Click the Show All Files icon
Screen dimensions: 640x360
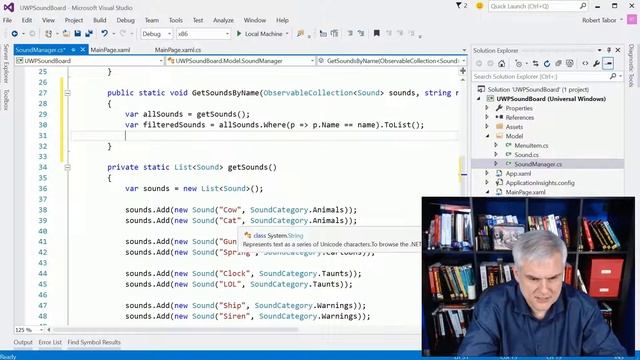coord(570,63)
